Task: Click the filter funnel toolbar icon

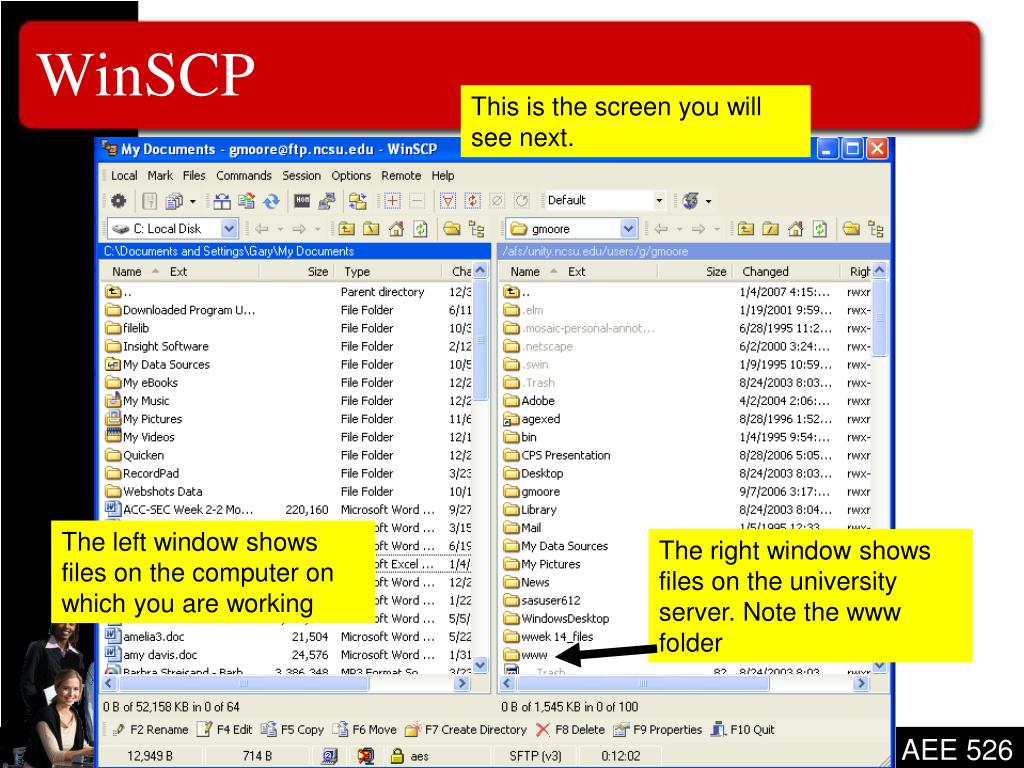Action: point(447,200)
